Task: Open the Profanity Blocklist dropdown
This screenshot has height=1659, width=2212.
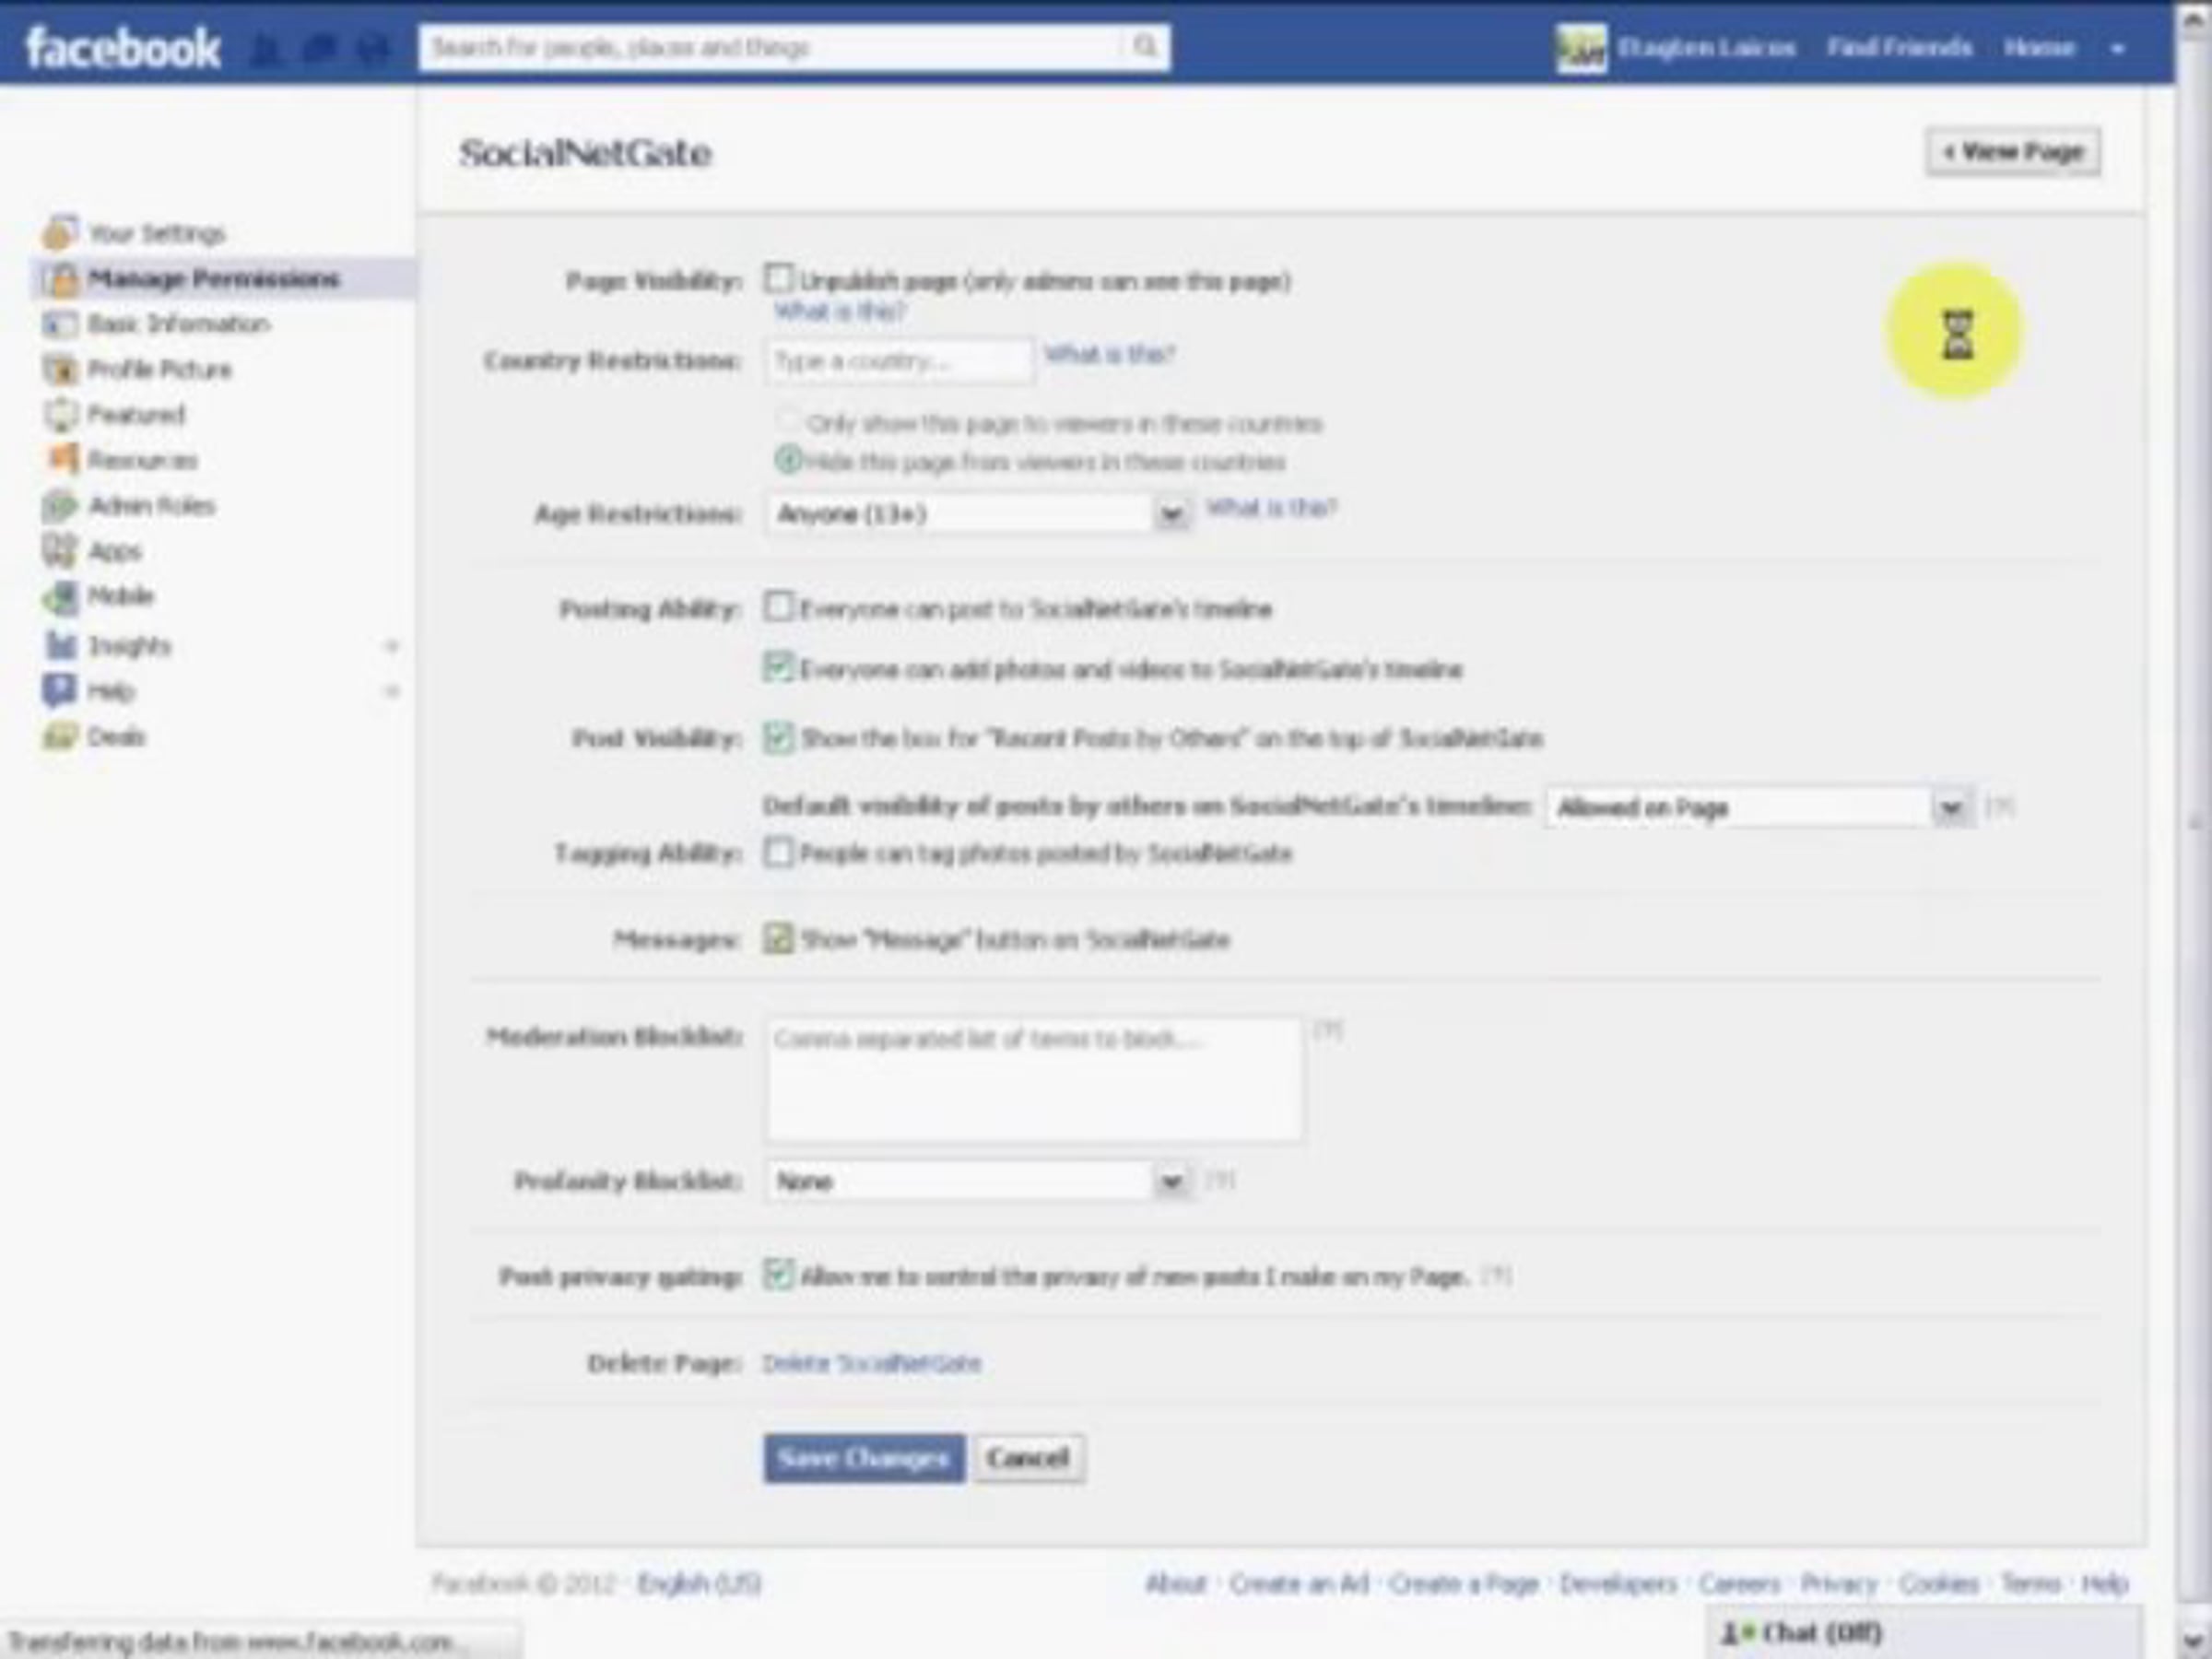Action: [x=1171, y=1182]
